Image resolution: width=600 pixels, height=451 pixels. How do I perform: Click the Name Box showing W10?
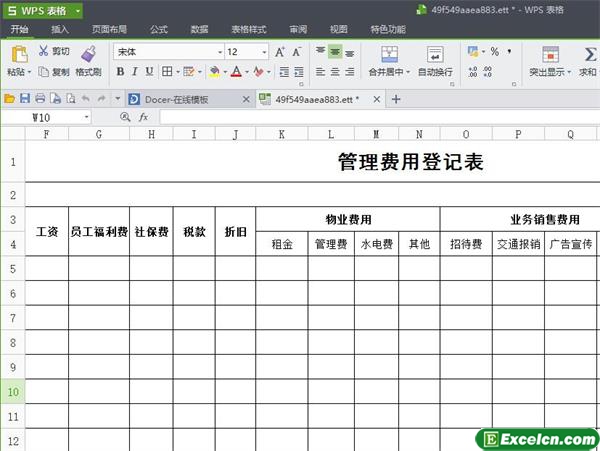pyautogui.click(x=60, y=117)
